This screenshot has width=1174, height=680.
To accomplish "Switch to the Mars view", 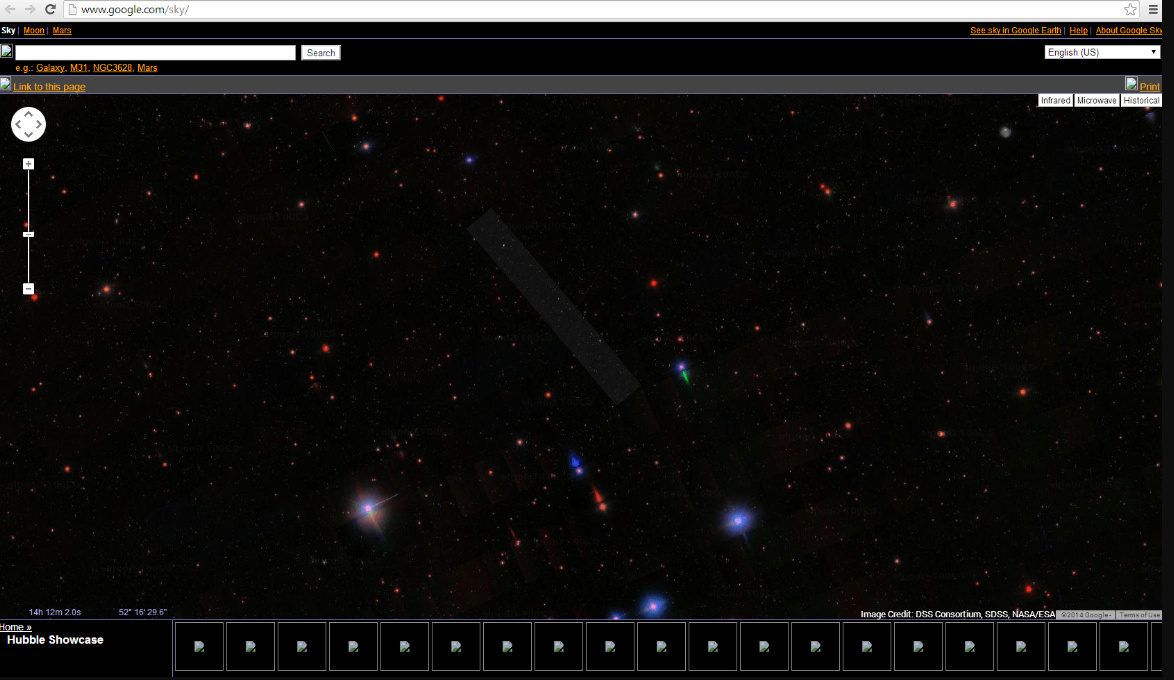I will [62, 31].
